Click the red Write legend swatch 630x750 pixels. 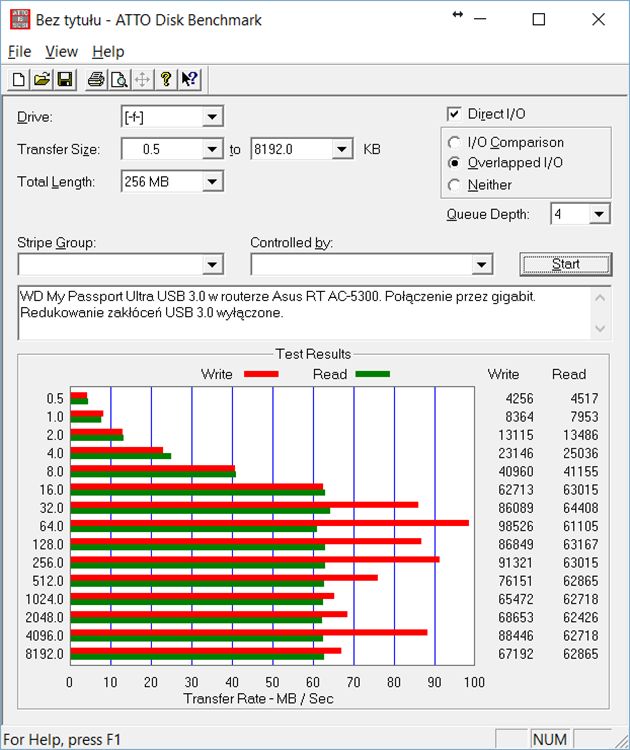click(x=261, y=374)
